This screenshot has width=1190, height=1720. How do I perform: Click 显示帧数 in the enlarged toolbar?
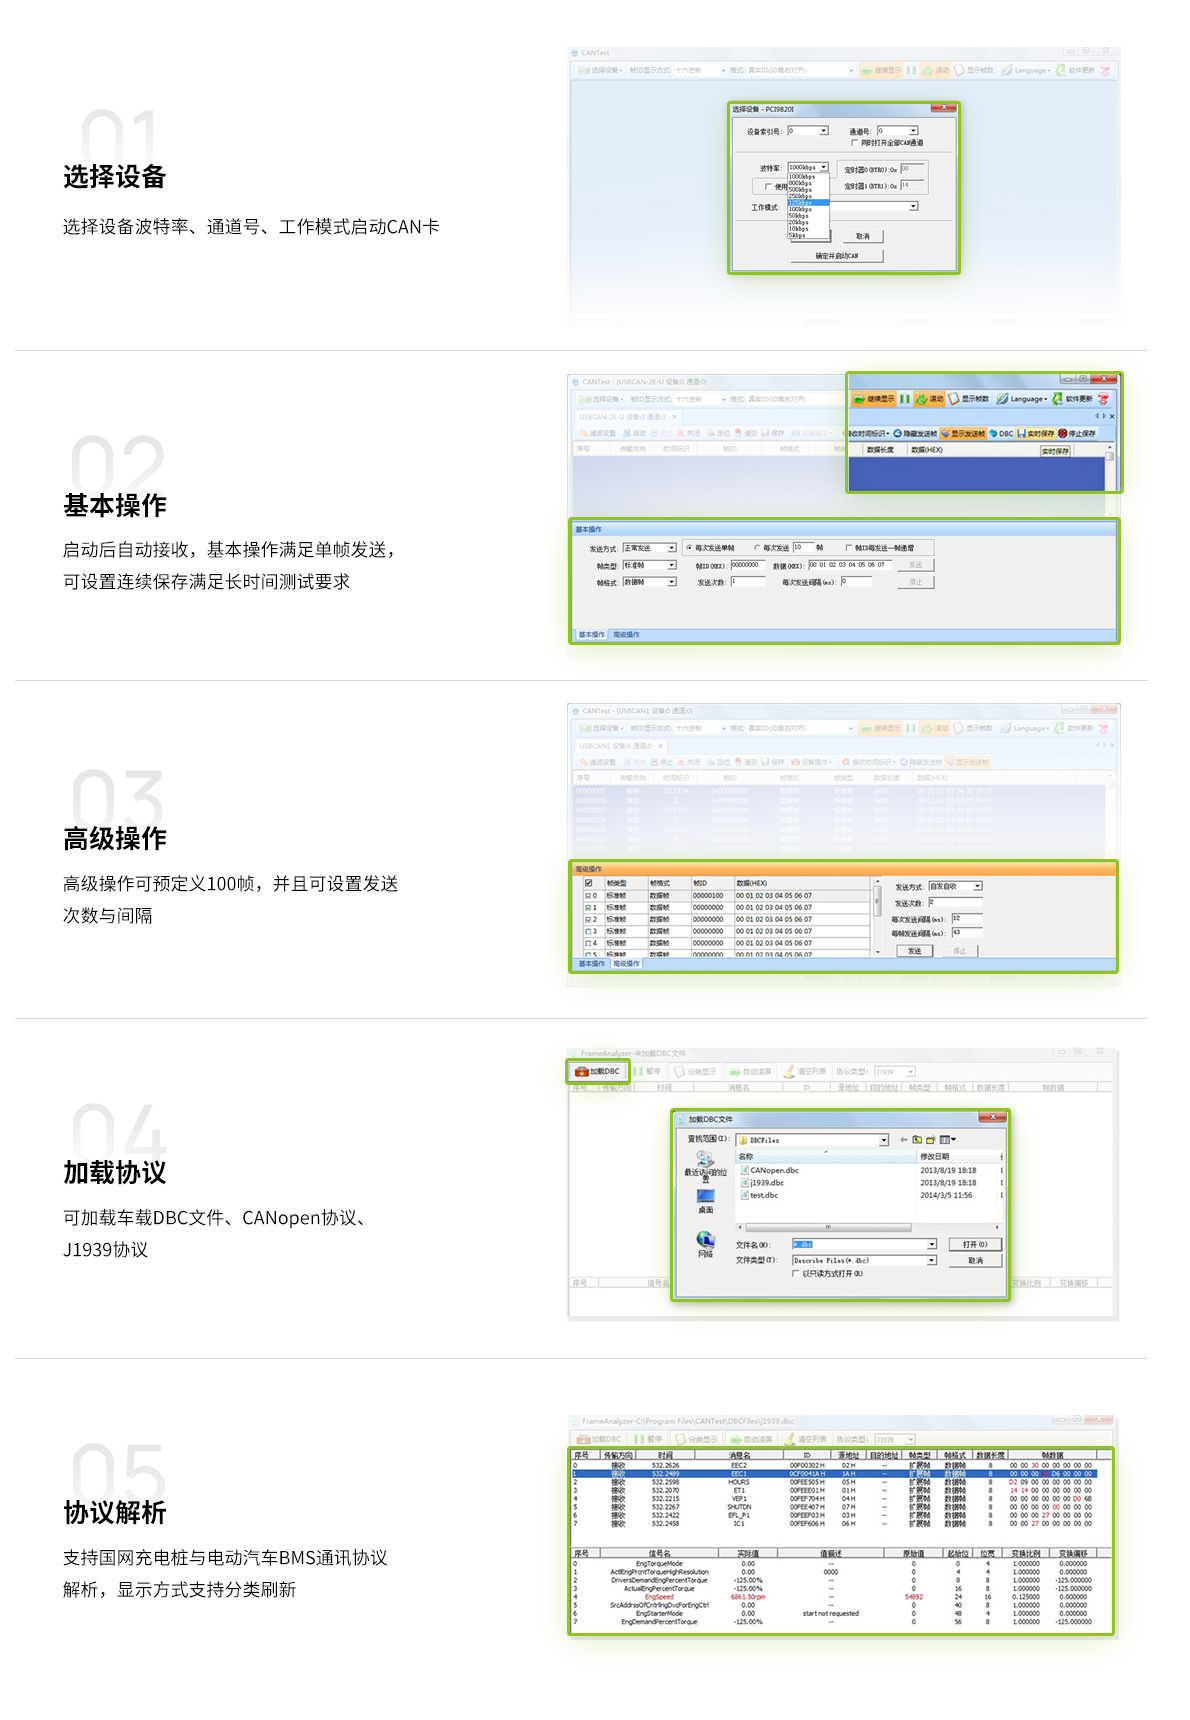[x=969, y=399]
